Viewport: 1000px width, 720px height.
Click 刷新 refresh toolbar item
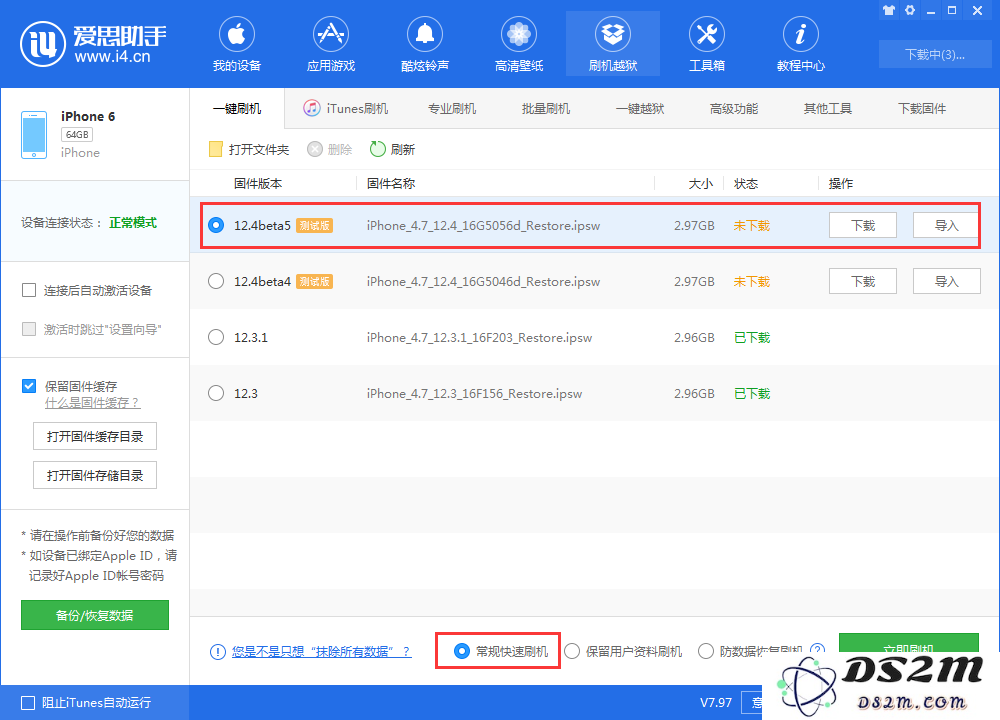pos(393,149)
